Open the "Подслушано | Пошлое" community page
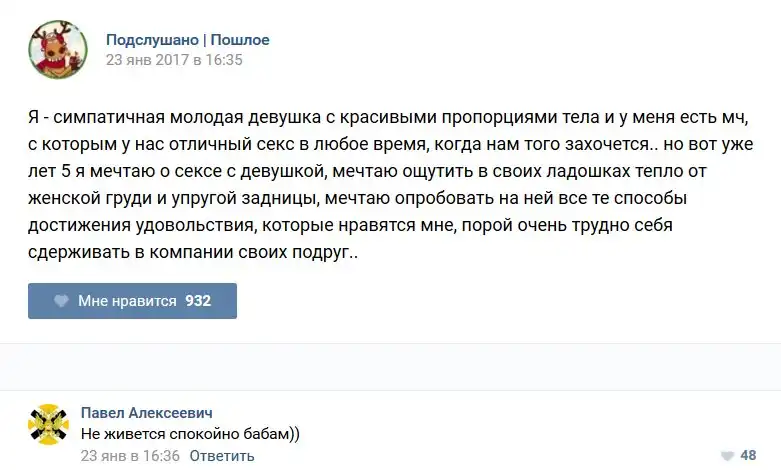 click(x=188, y=40)
